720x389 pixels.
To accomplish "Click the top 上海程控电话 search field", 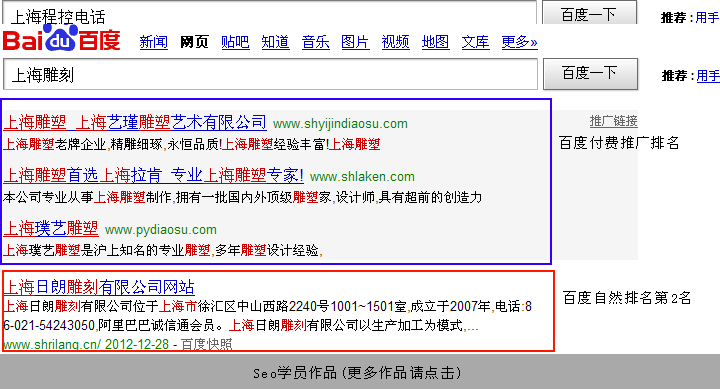I will [270, 13].
